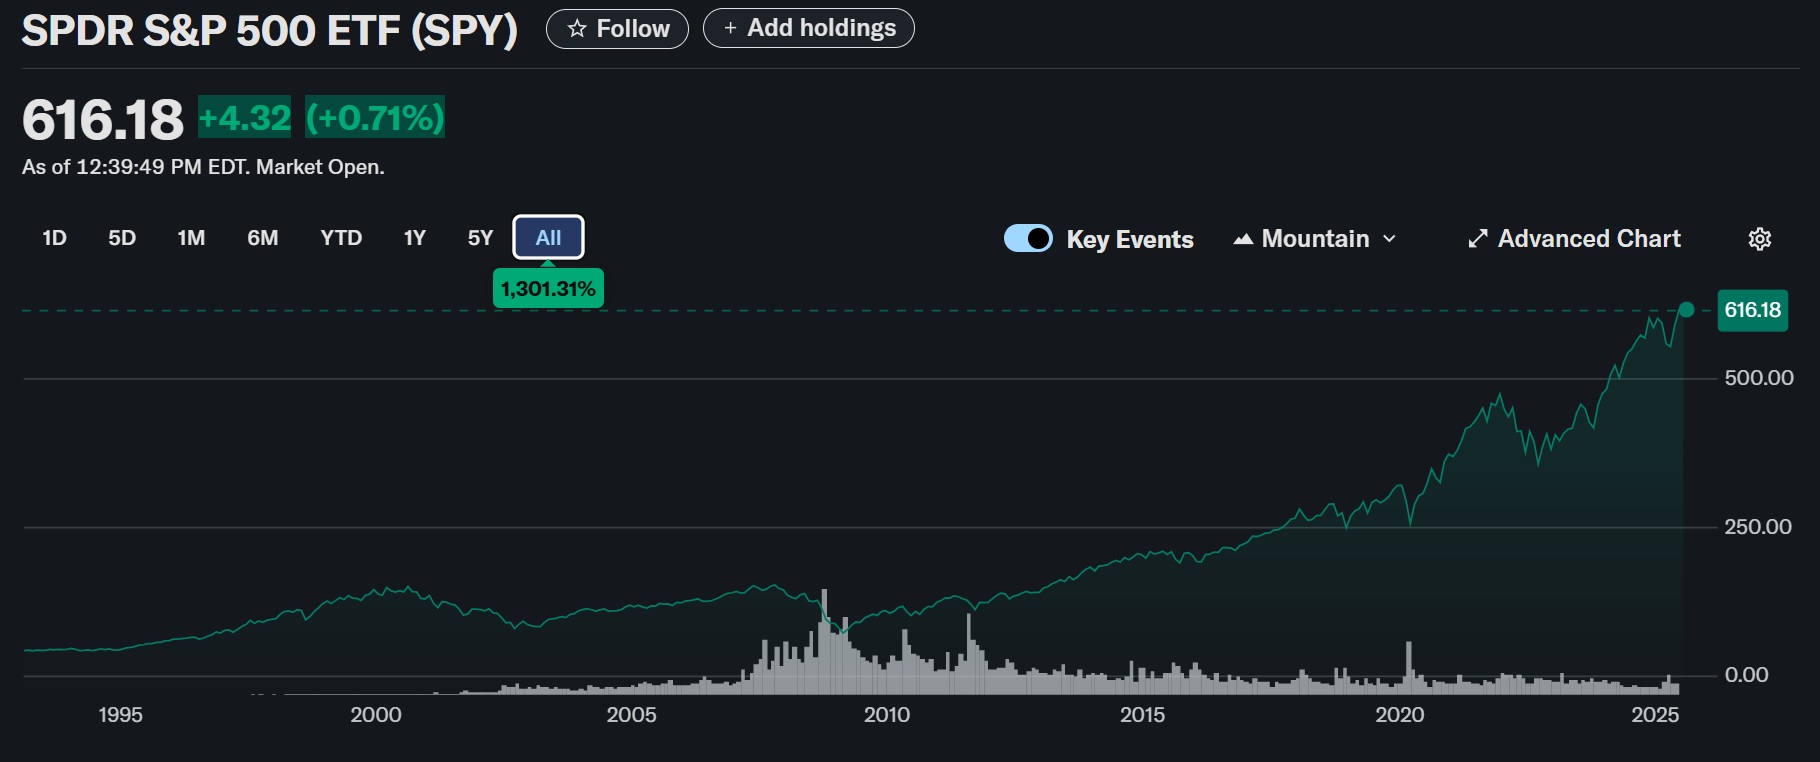Select the 5D time range tab
1820x762 pixels.
[x=122, y=238]
